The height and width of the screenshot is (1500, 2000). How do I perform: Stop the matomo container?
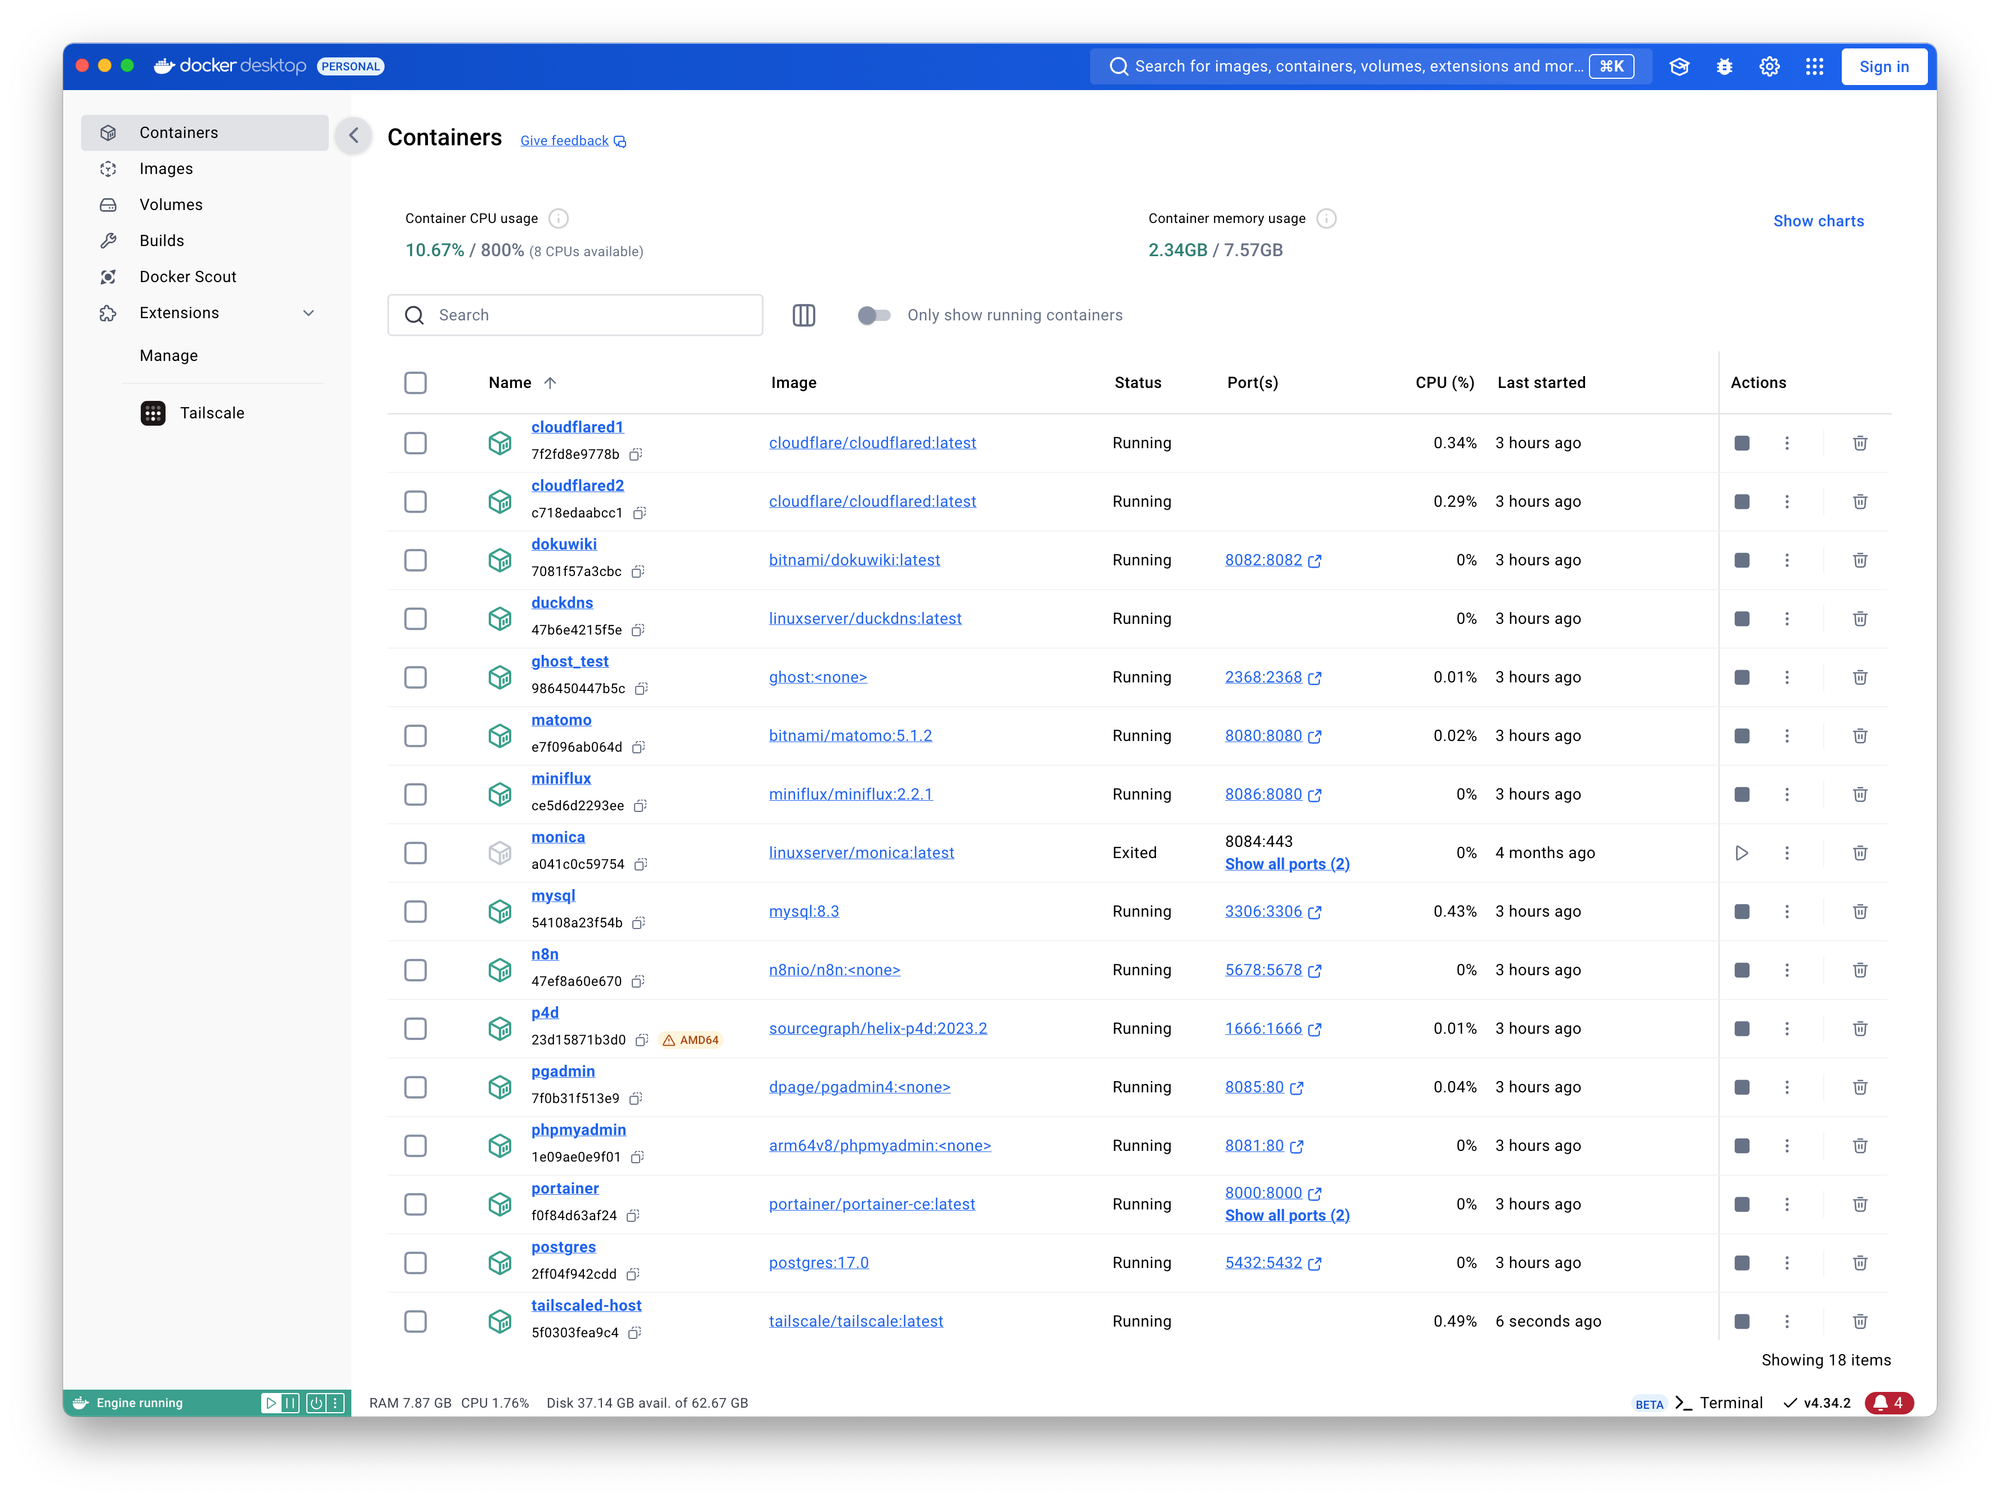pyautogui.click(x=1742, y=736)
